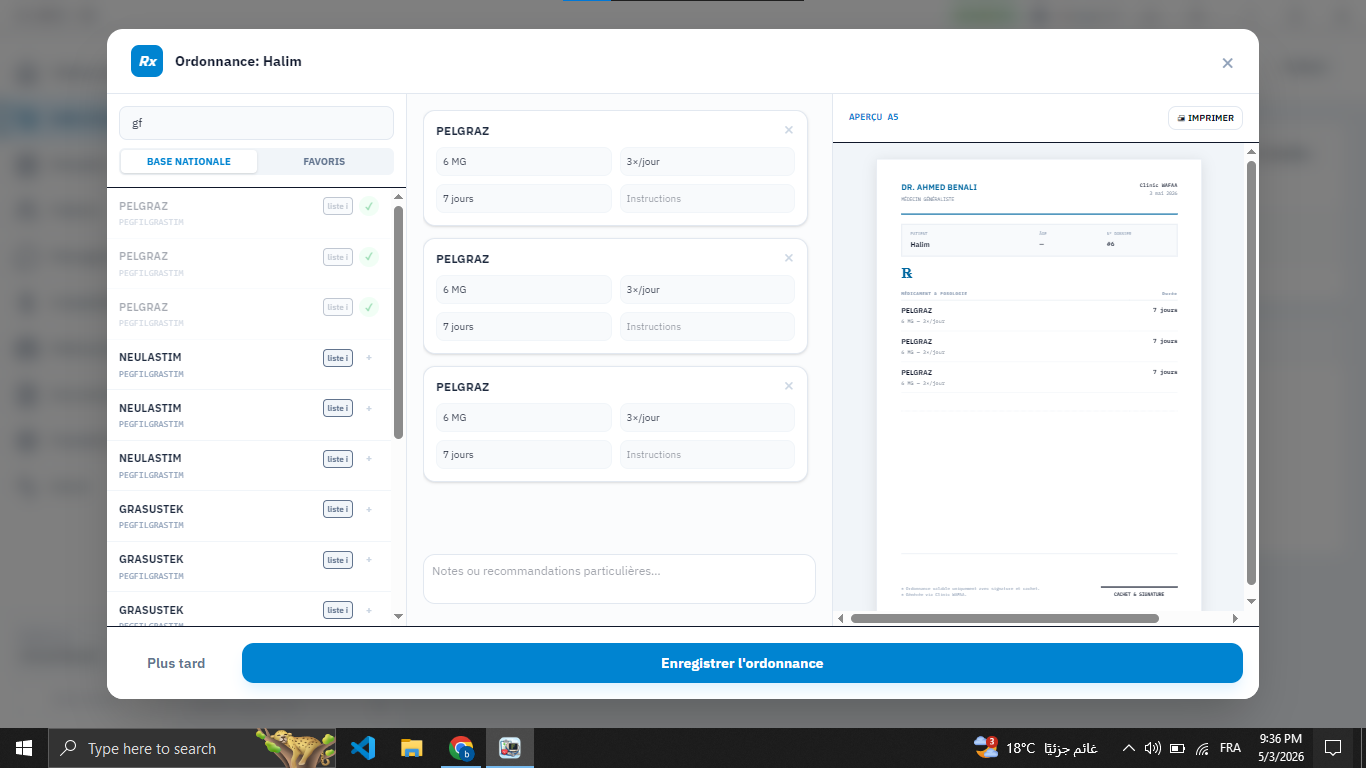Screen dimensions: 1366x768
Task: Click the Notes ou recommandations particulières text area
Action: (x=619, y=579)
